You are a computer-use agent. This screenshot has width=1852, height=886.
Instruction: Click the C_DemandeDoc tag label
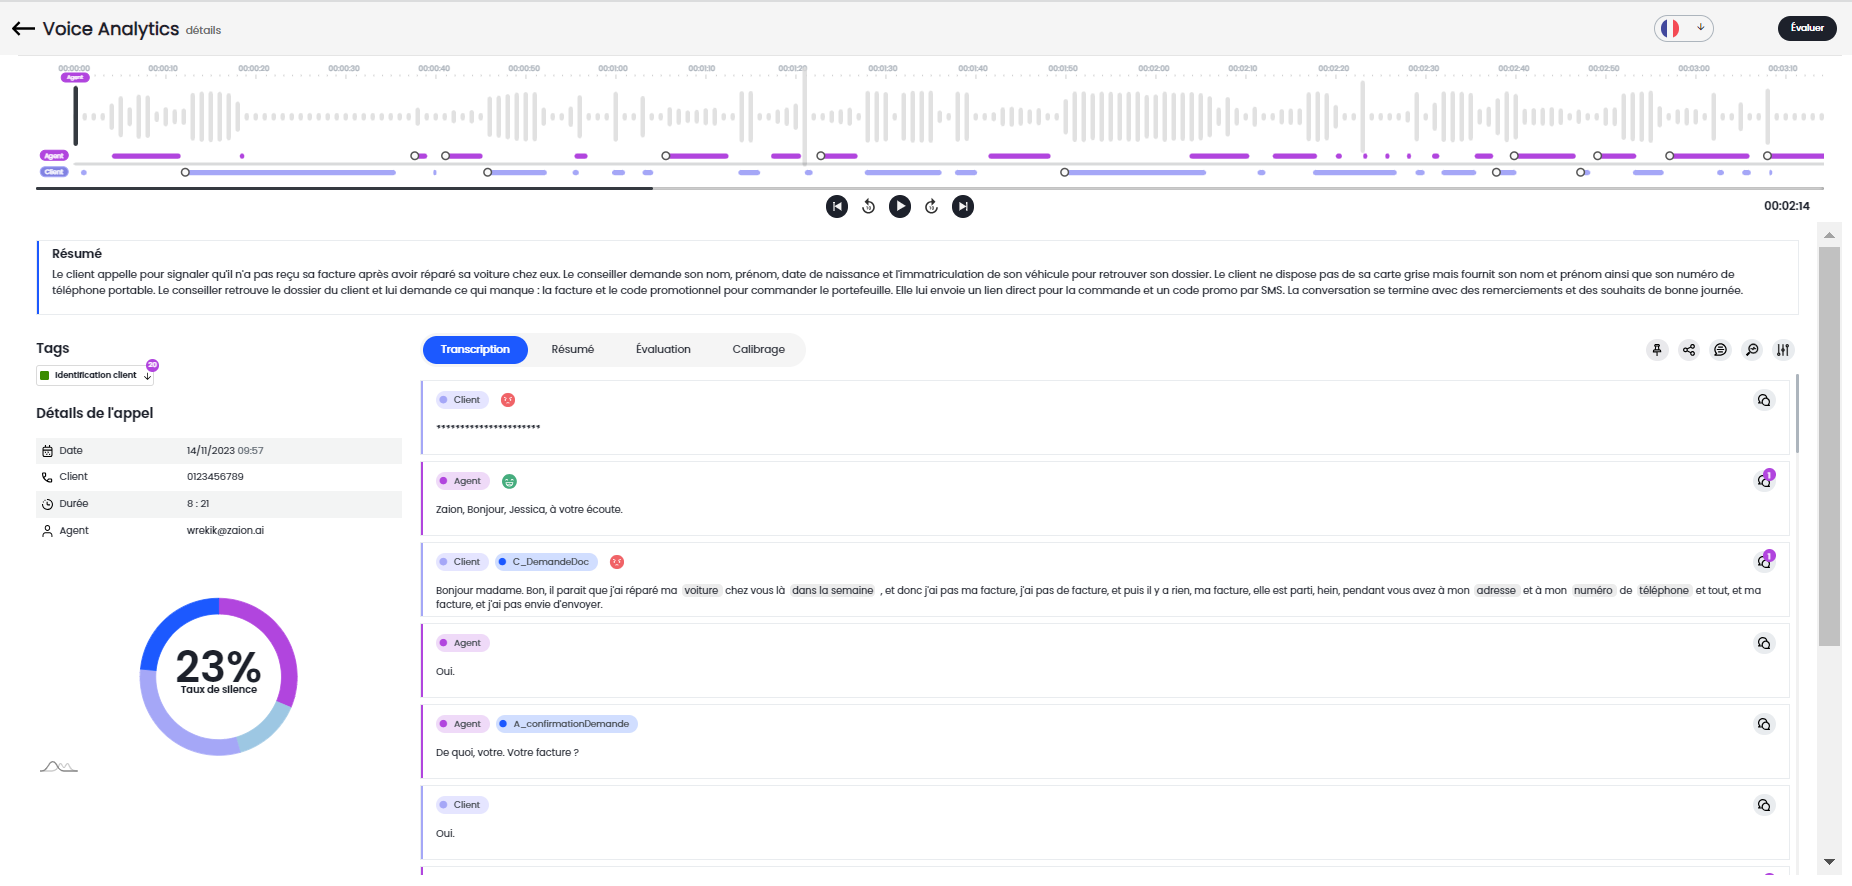tap(547, 562)
